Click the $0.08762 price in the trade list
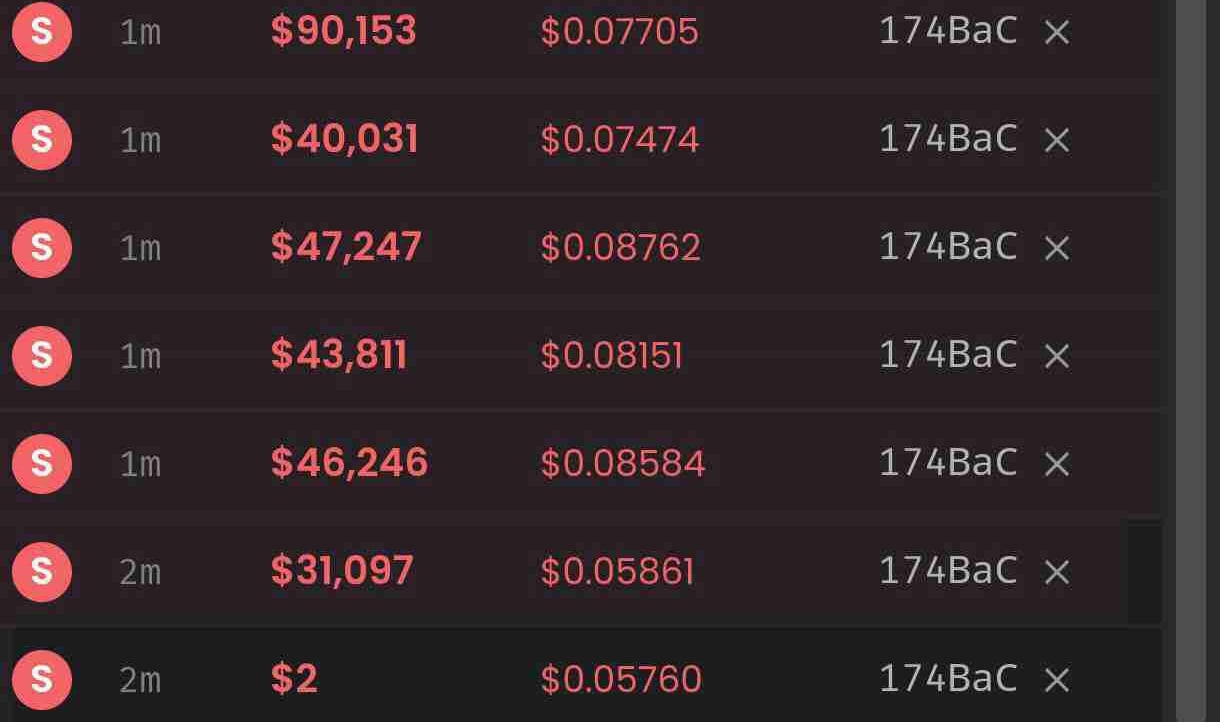Viewport: 1220px width, 722px height. [620, 248]
